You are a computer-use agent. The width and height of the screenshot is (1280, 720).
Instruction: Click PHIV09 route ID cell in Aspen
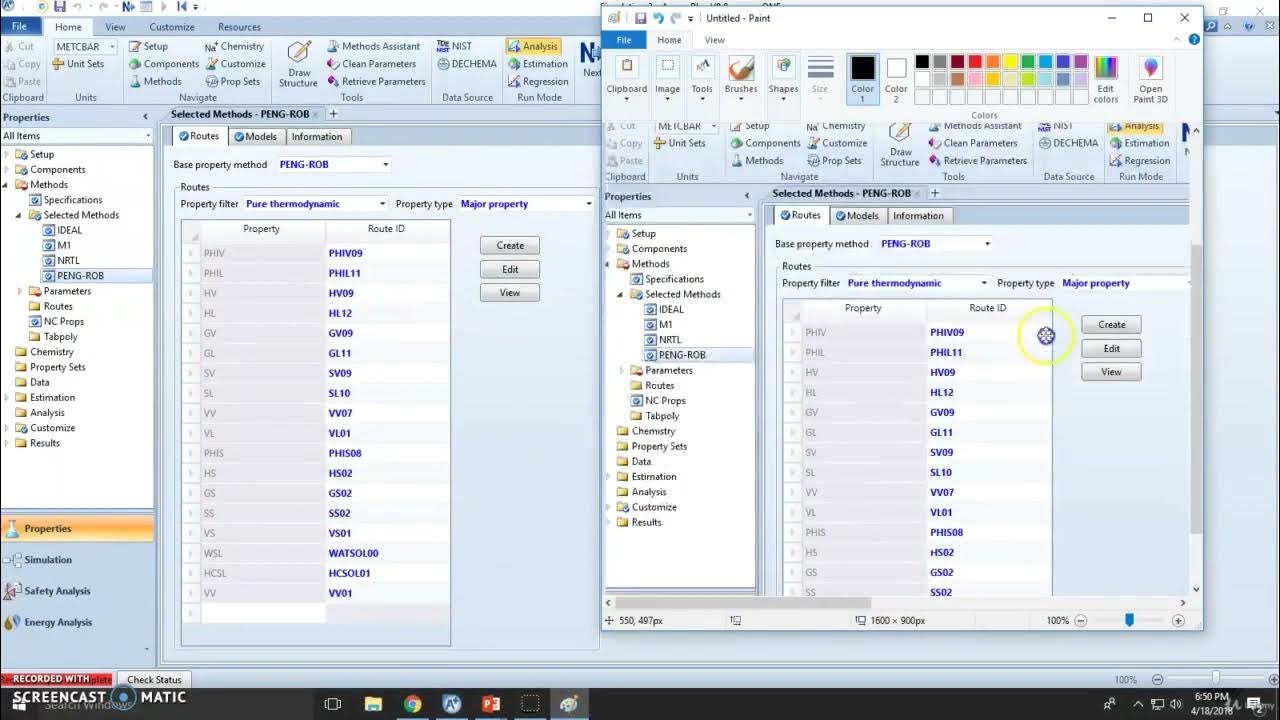[x=388, y=253]
